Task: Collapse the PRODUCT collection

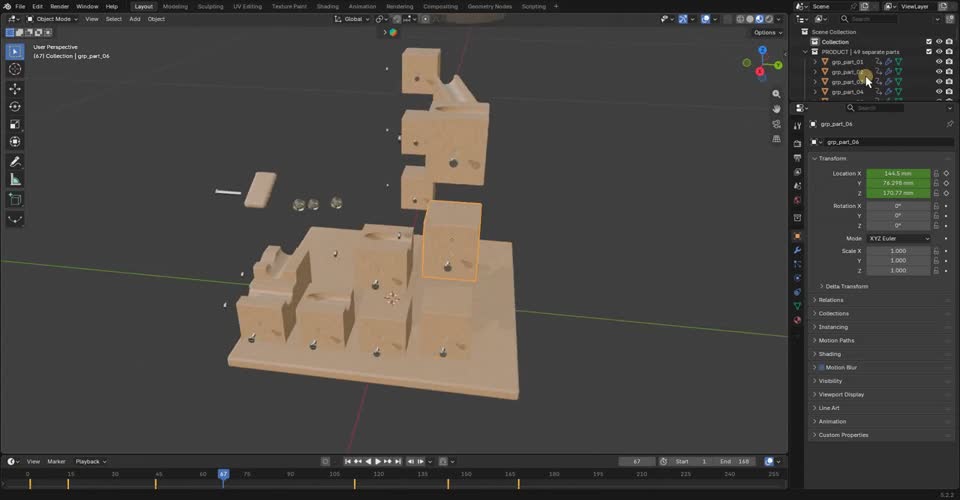Action: [x=805, y=52]
